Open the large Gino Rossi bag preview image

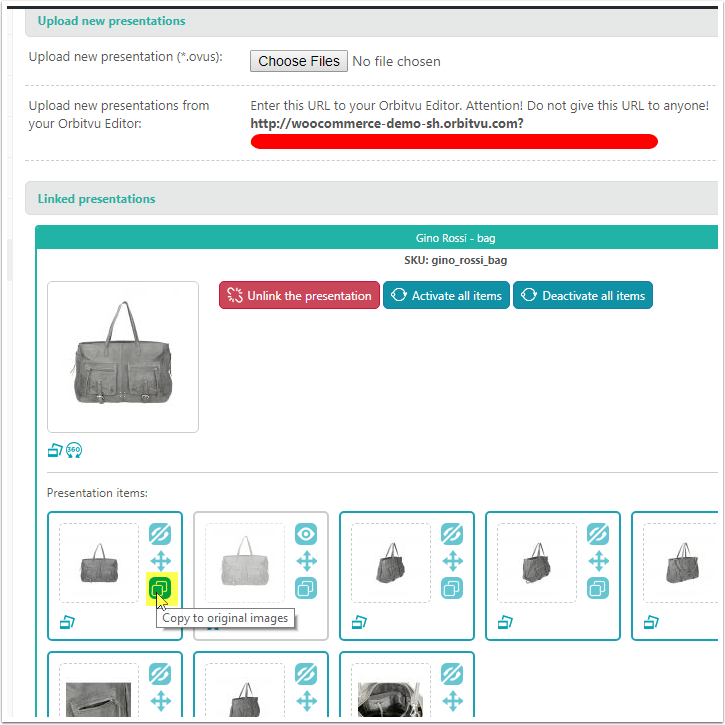123,357
